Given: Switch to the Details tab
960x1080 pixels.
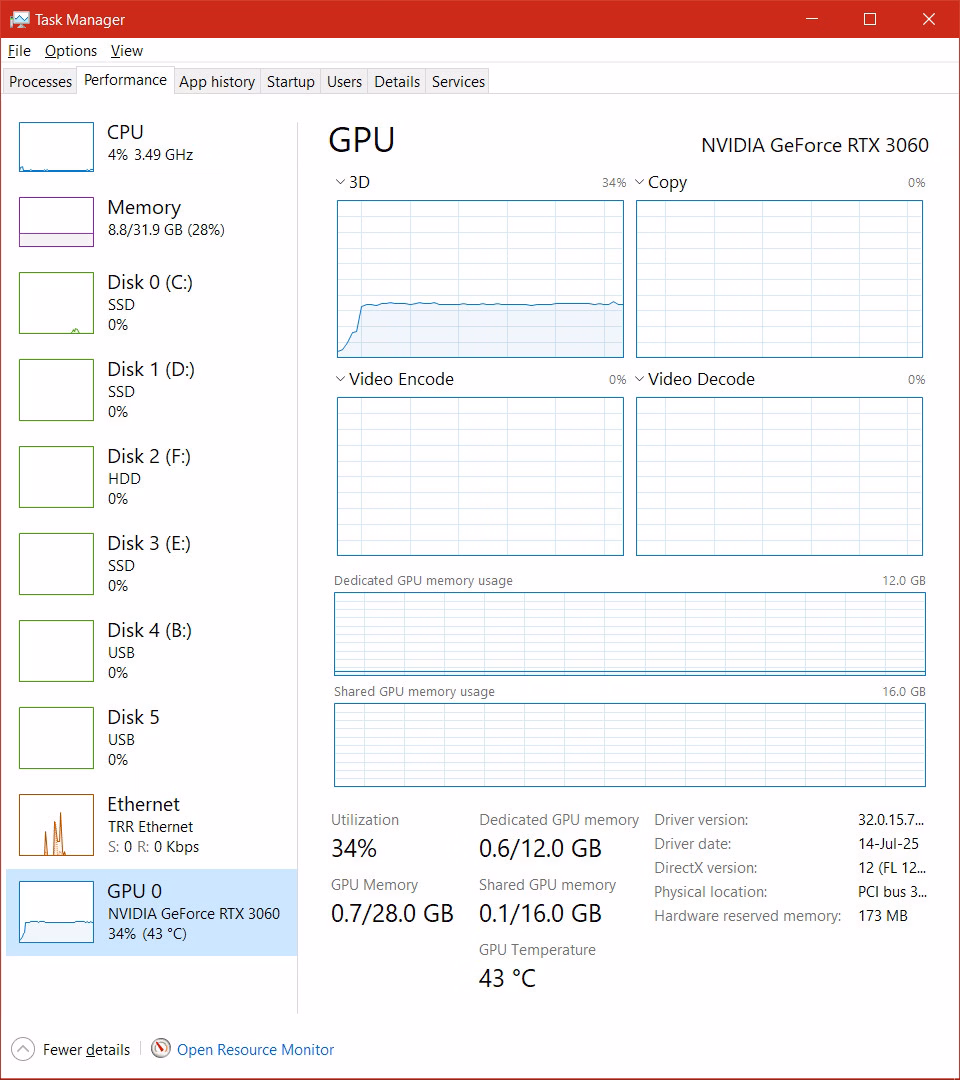Looking at the screenshot, I should click(x=397, y=81).
